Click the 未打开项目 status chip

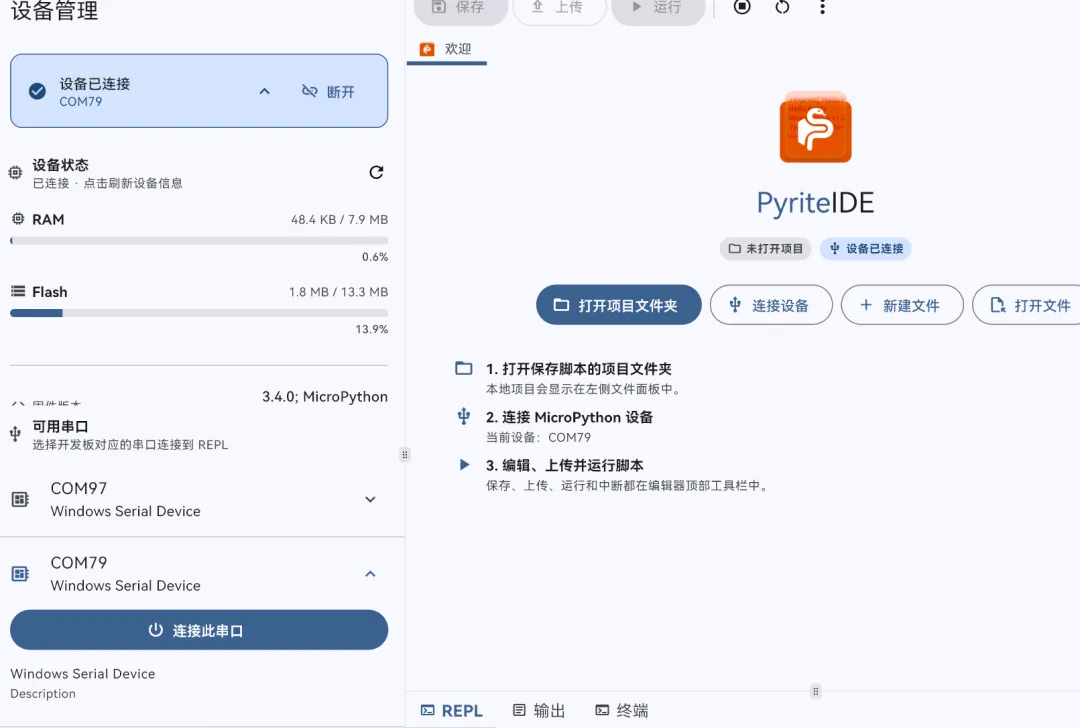click(x=766, y=249)
